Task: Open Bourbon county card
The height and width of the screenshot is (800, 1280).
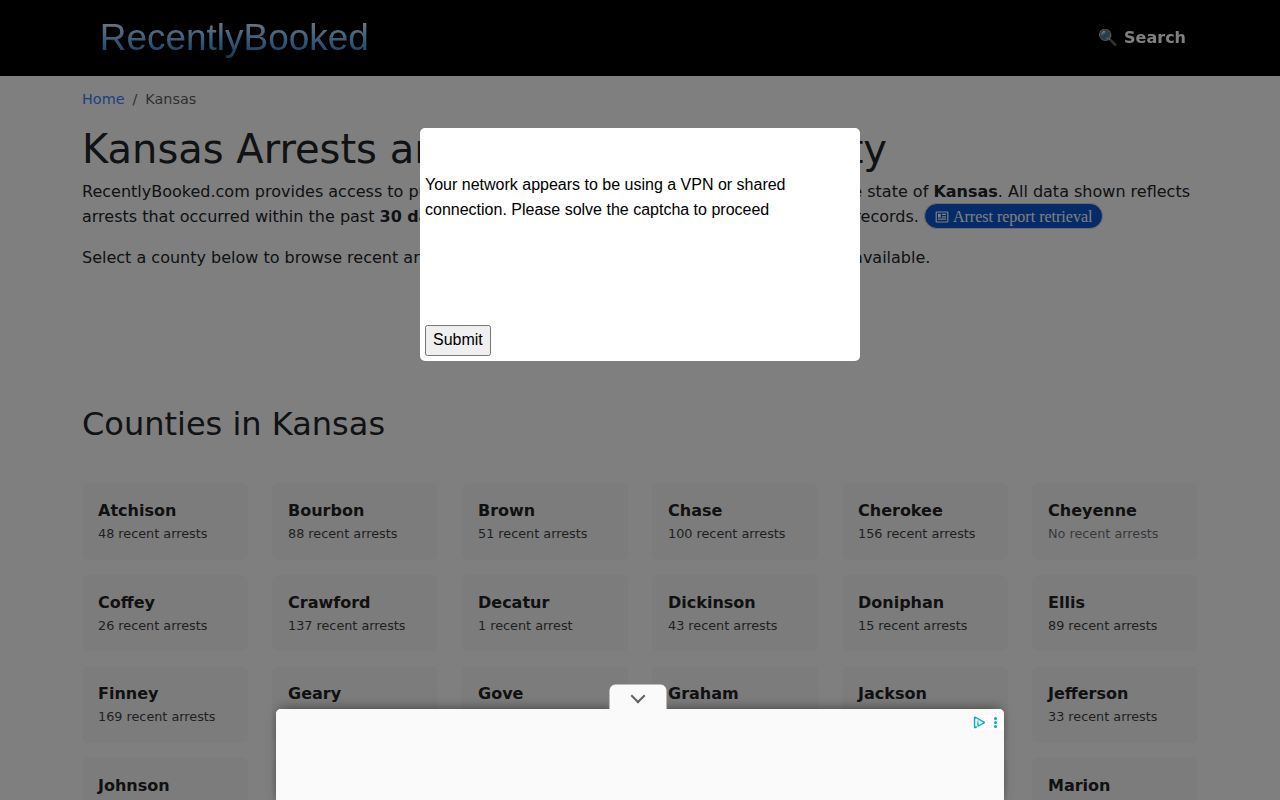Action: pyautogui.click(x=355, y=521)
